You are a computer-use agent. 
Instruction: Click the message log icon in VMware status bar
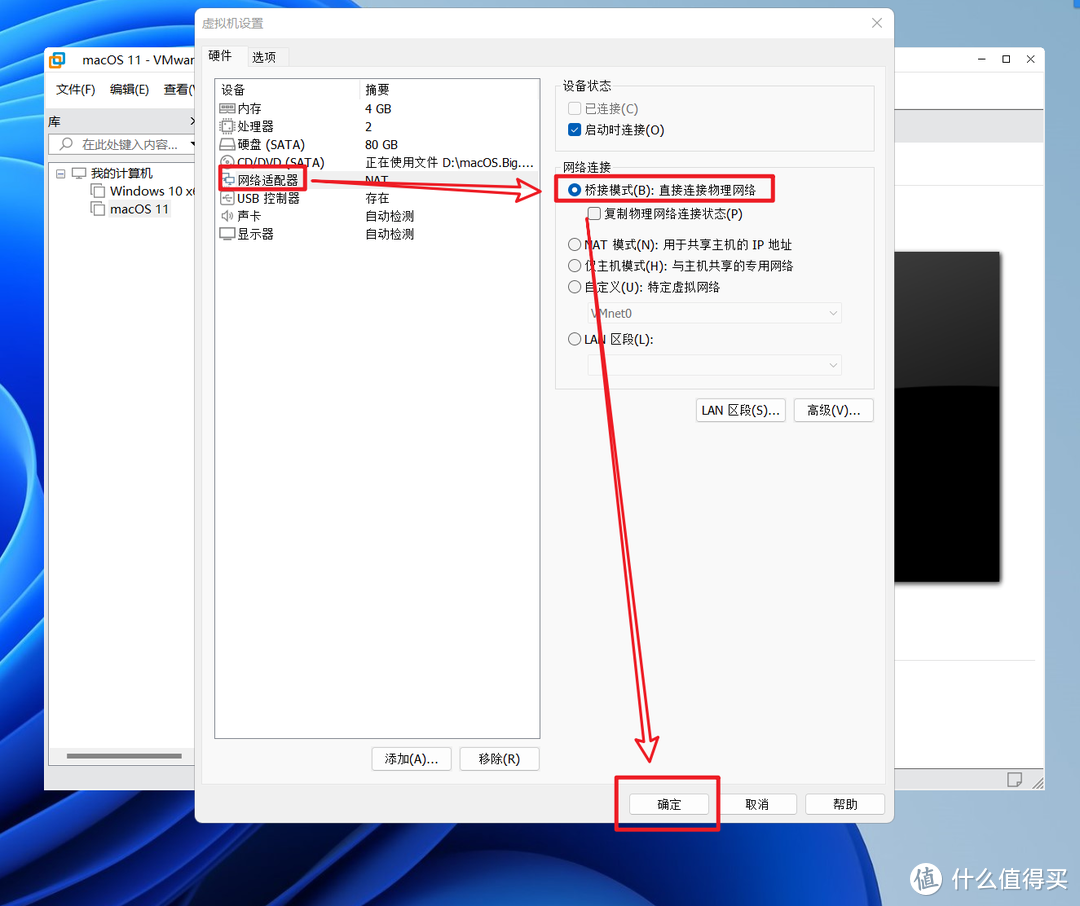tap(1015, 779)
